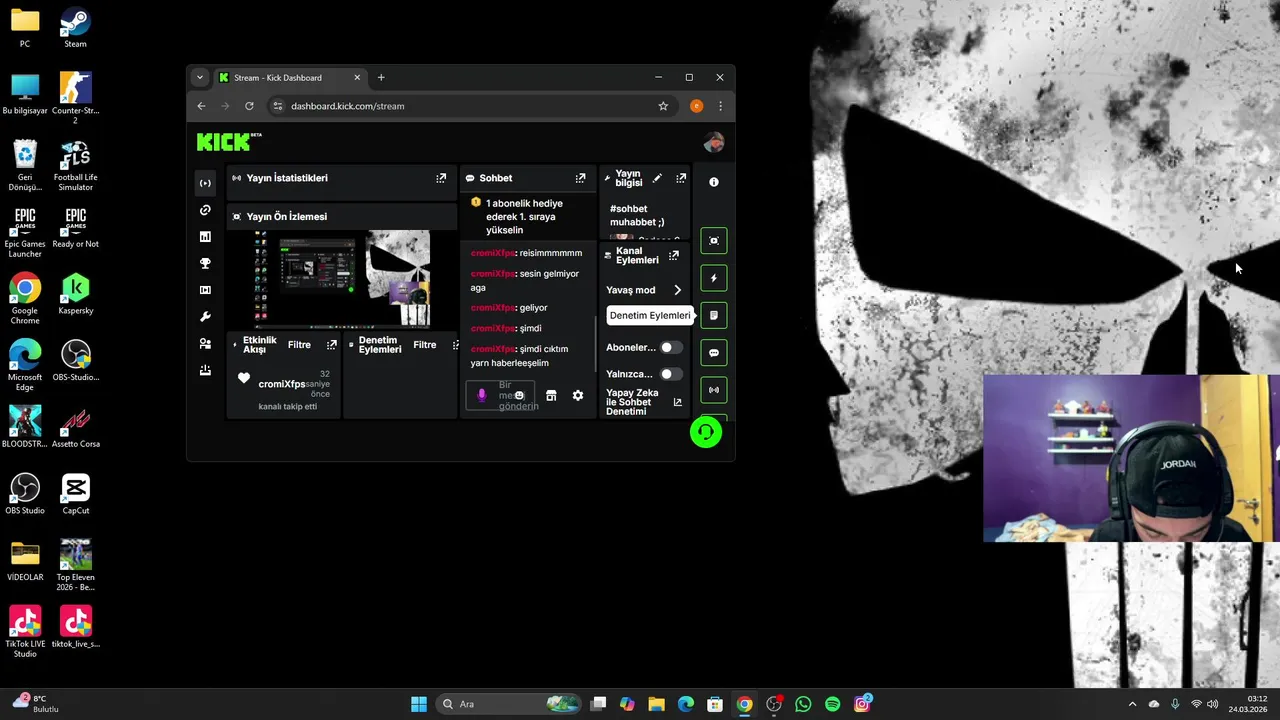
Task: Open the Stream page icon in Kick sidebar
Action: [205, 183]
